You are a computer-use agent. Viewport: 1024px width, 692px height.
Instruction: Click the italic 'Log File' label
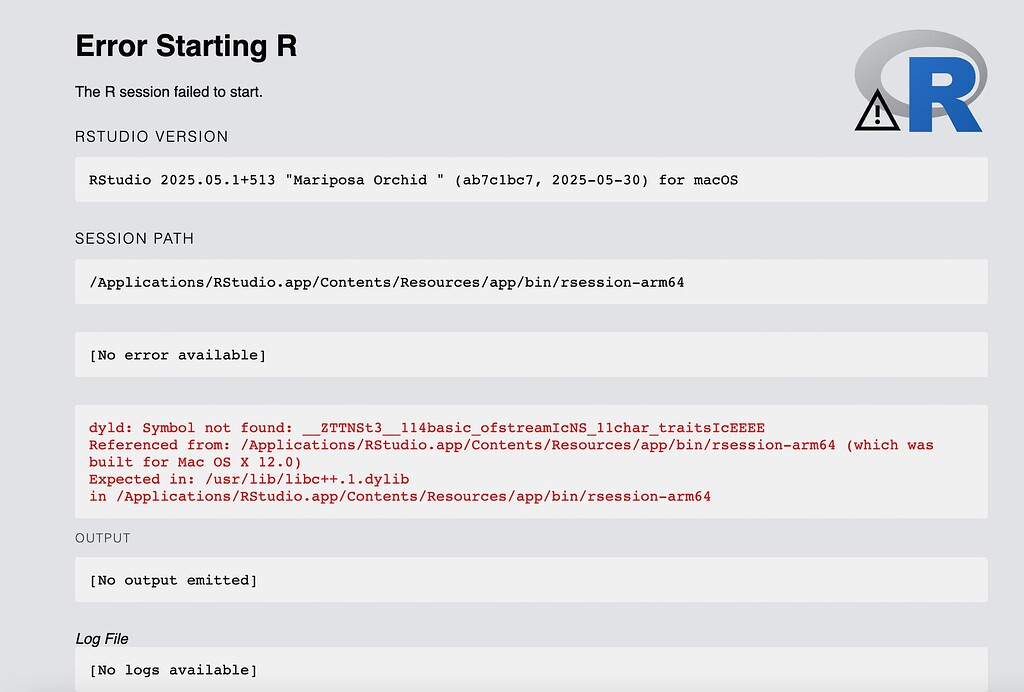point(100,638)
